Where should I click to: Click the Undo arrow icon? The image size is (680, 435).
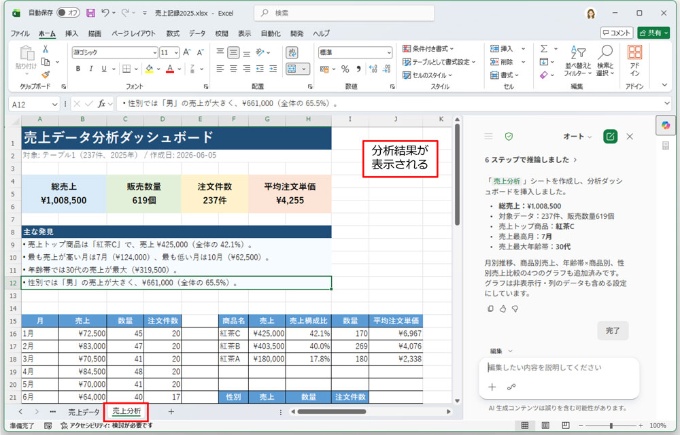(x=105, y=13)
